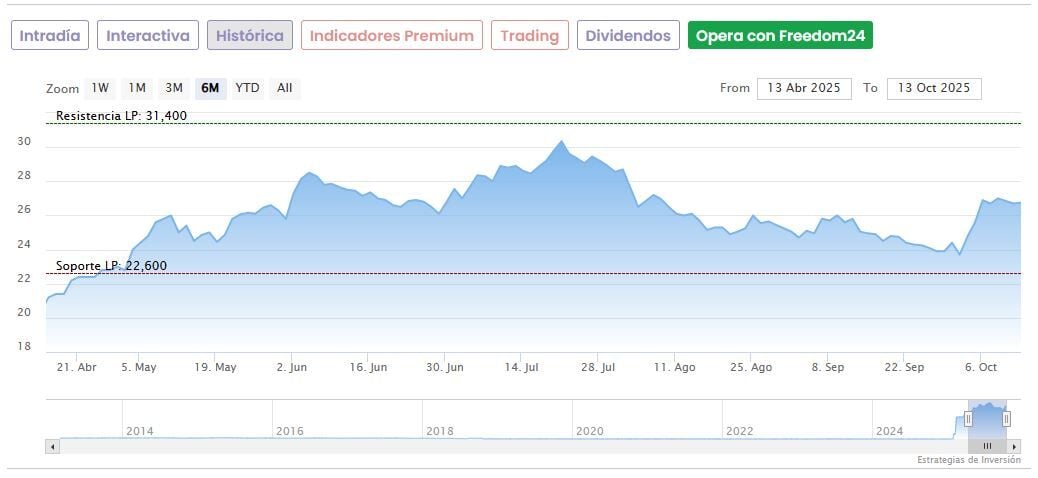1038x478 pixels.
Task: Go to the Trading section
Action: tap(529, 36)
